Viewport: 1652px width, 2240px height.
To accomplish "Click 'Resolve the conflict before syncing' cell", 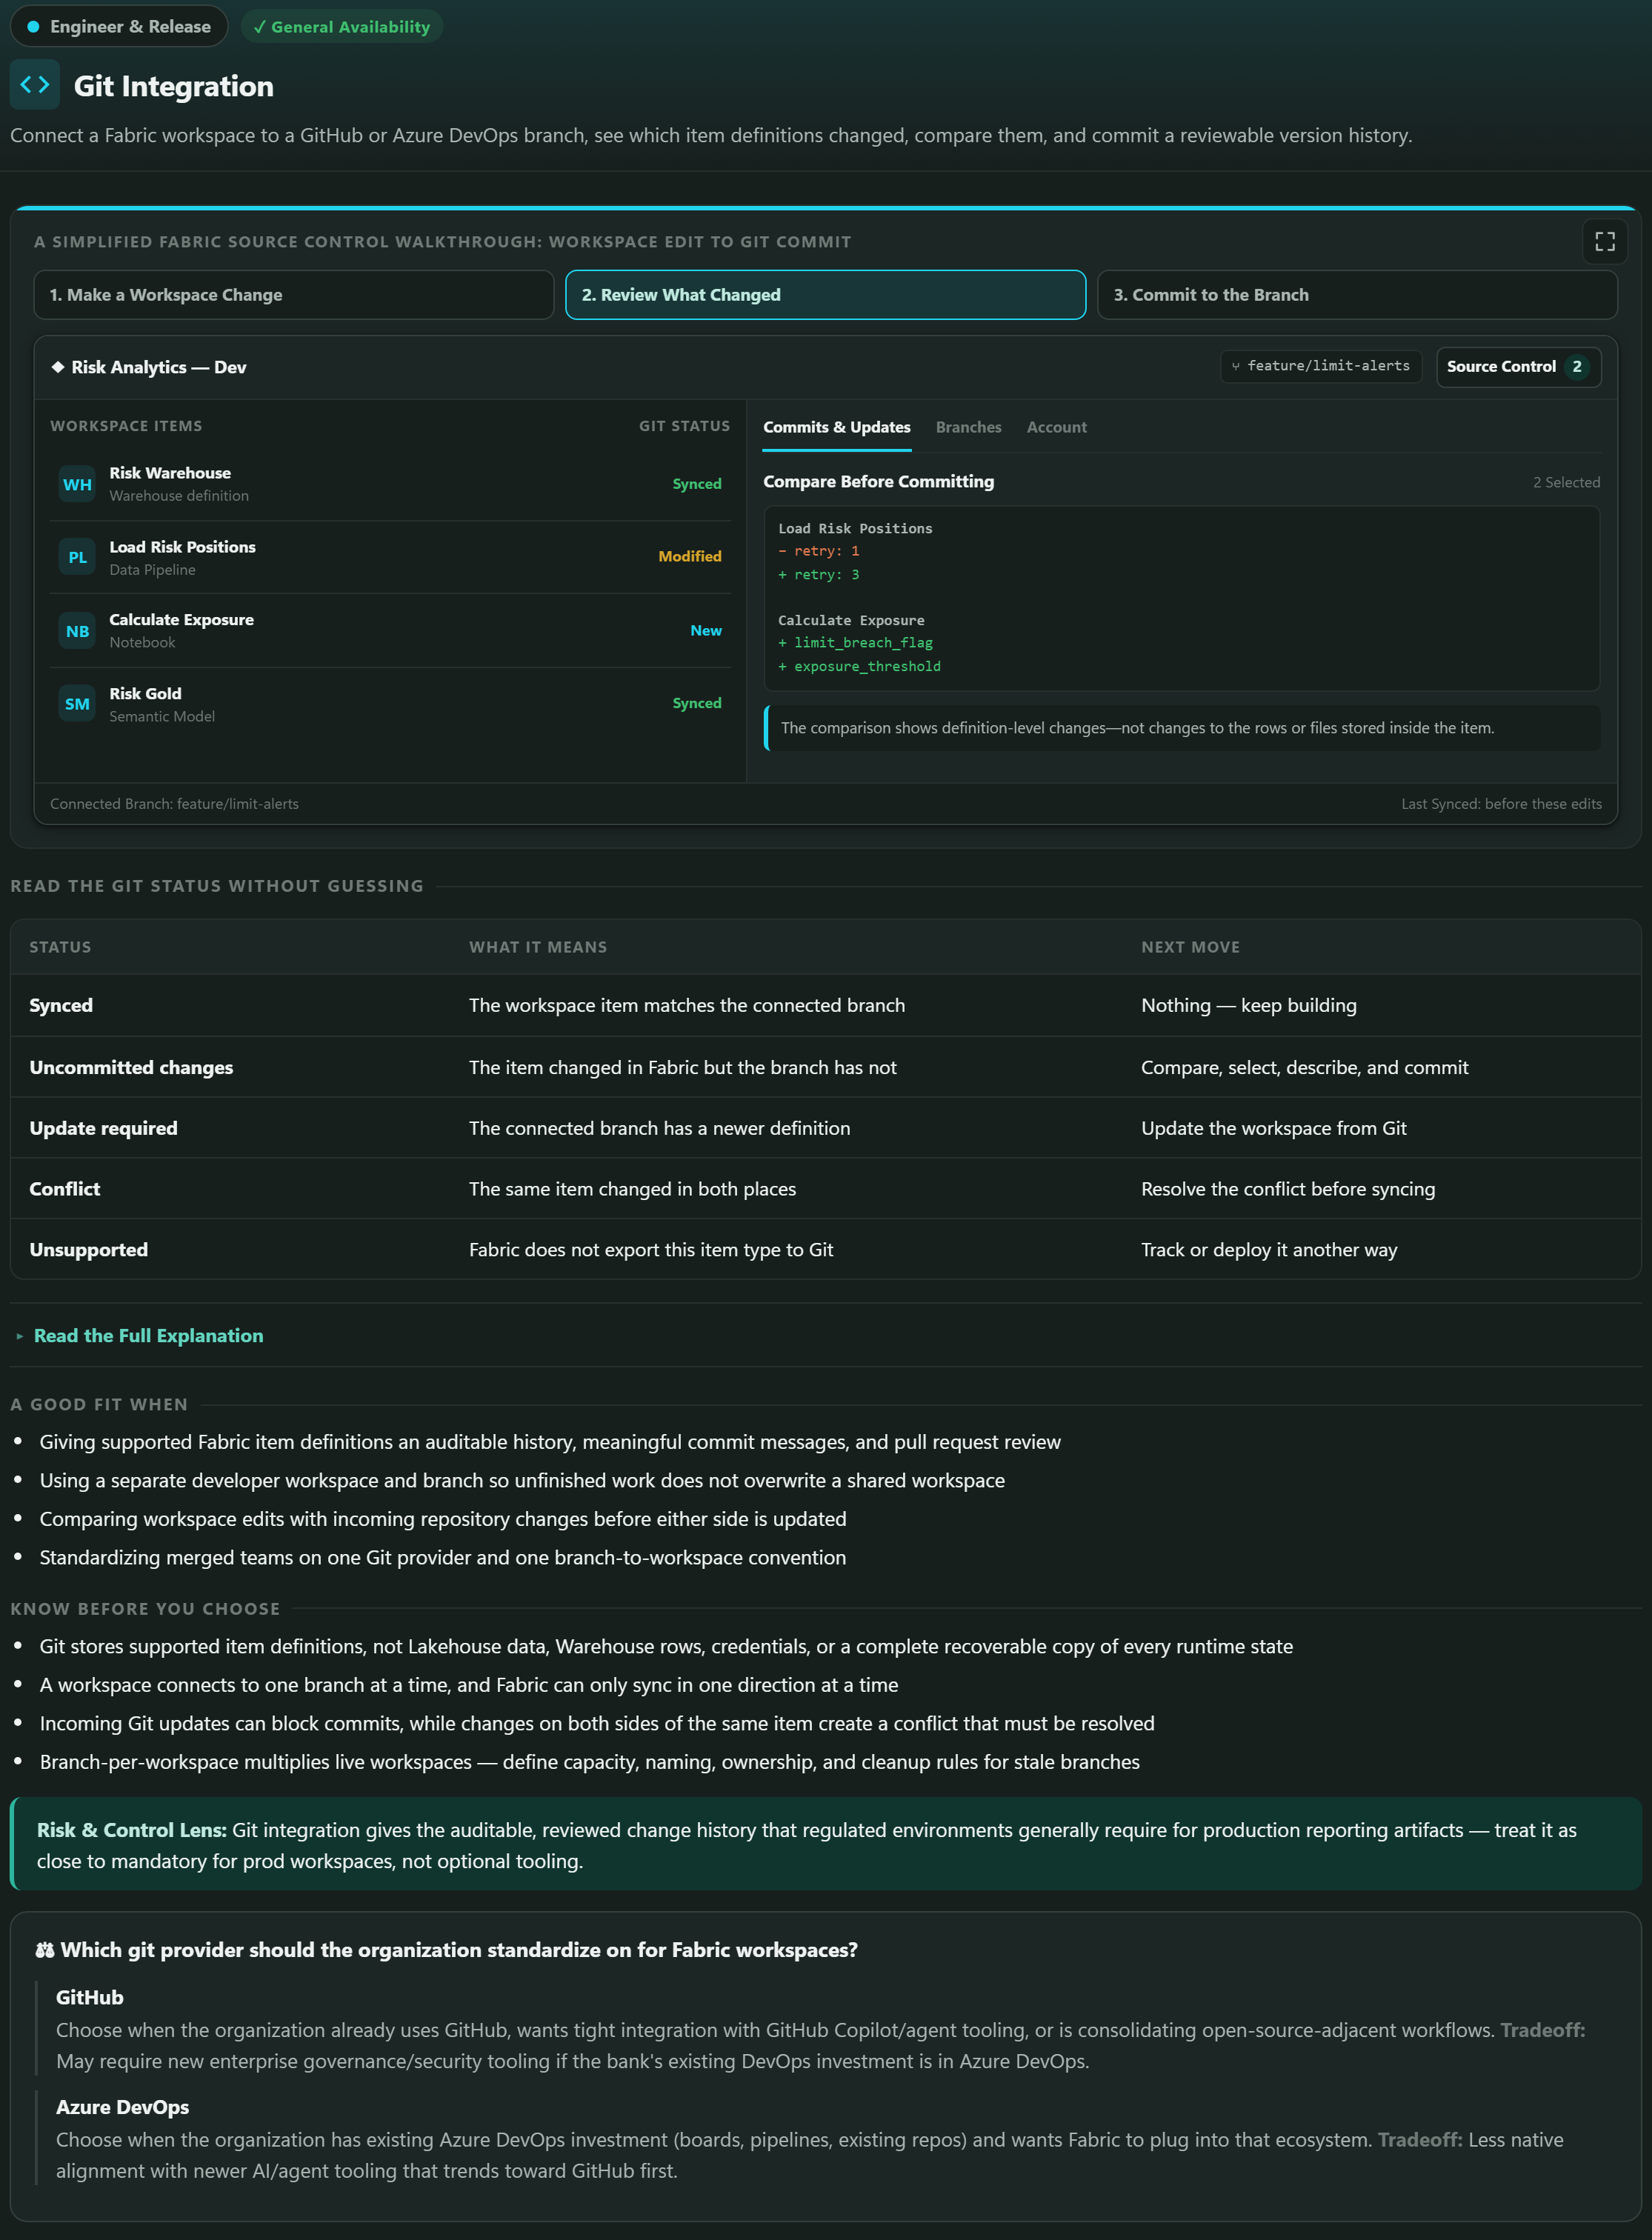I will click(x=1287, y=1189).
